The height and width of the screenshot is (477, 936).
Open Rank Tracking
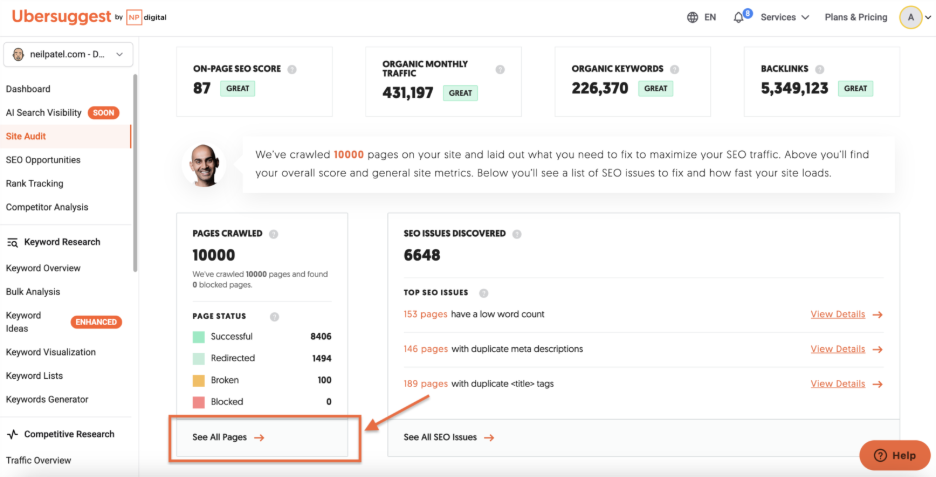(34, 183)
